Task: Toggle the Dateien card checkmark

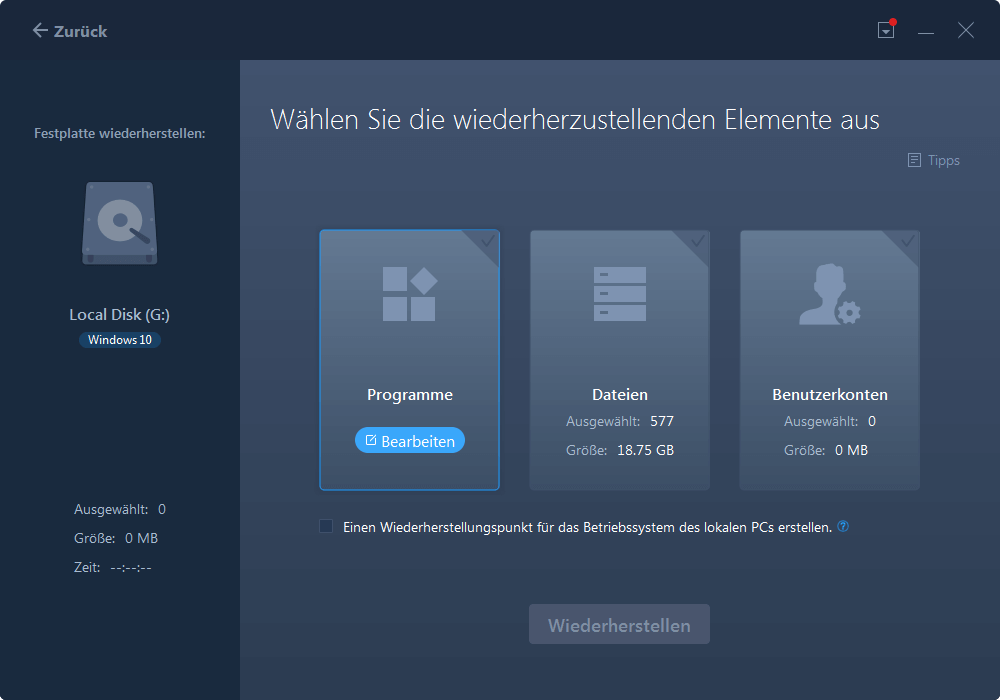Action: click(x=698, y=242)
